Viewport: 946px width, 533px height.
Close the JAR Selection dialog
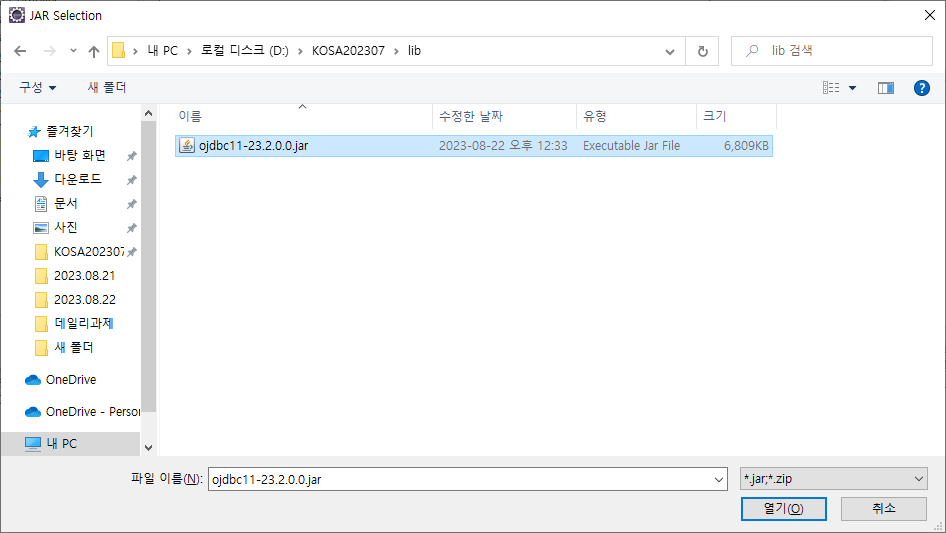(x=930, y=15)
